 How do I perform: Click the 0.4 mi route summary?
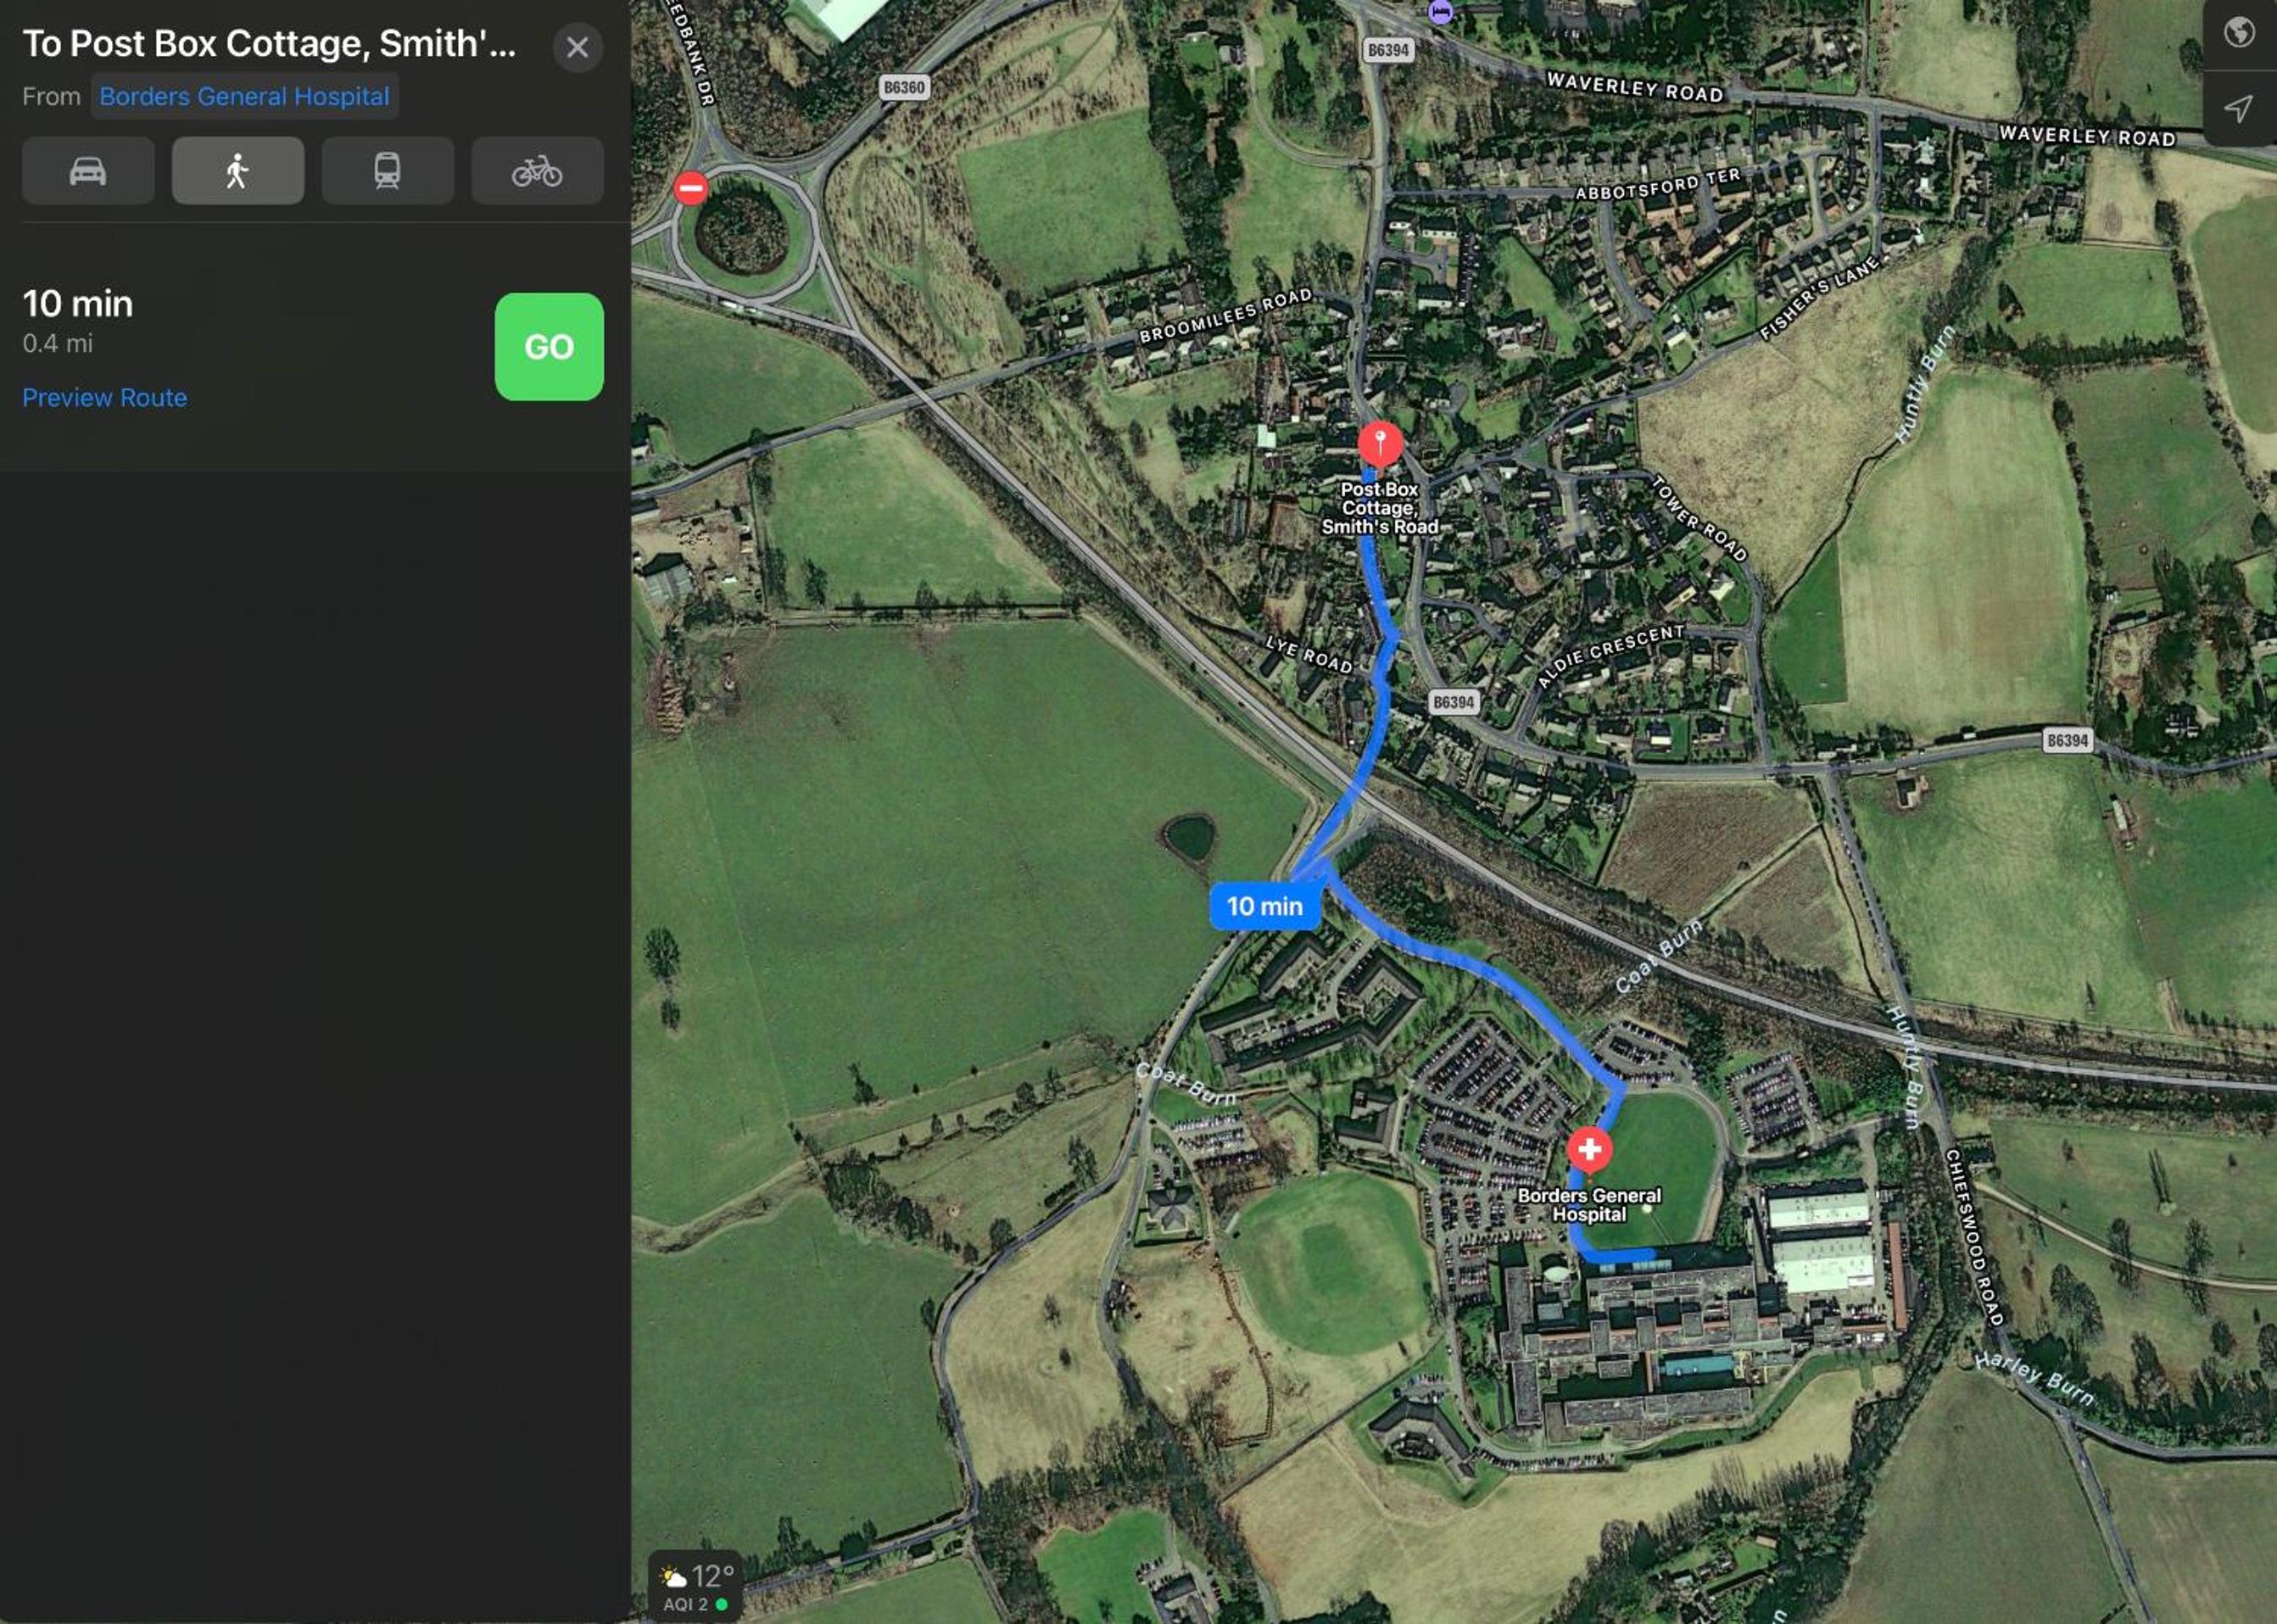pos(58,343)
